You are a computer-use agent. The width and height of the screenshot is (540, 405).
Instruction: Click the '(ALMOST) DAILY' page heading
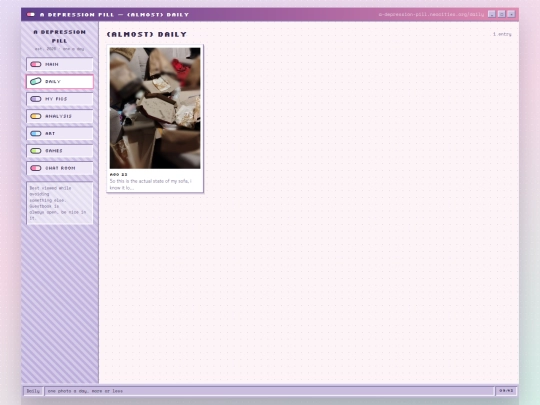(x=147, y=34)
